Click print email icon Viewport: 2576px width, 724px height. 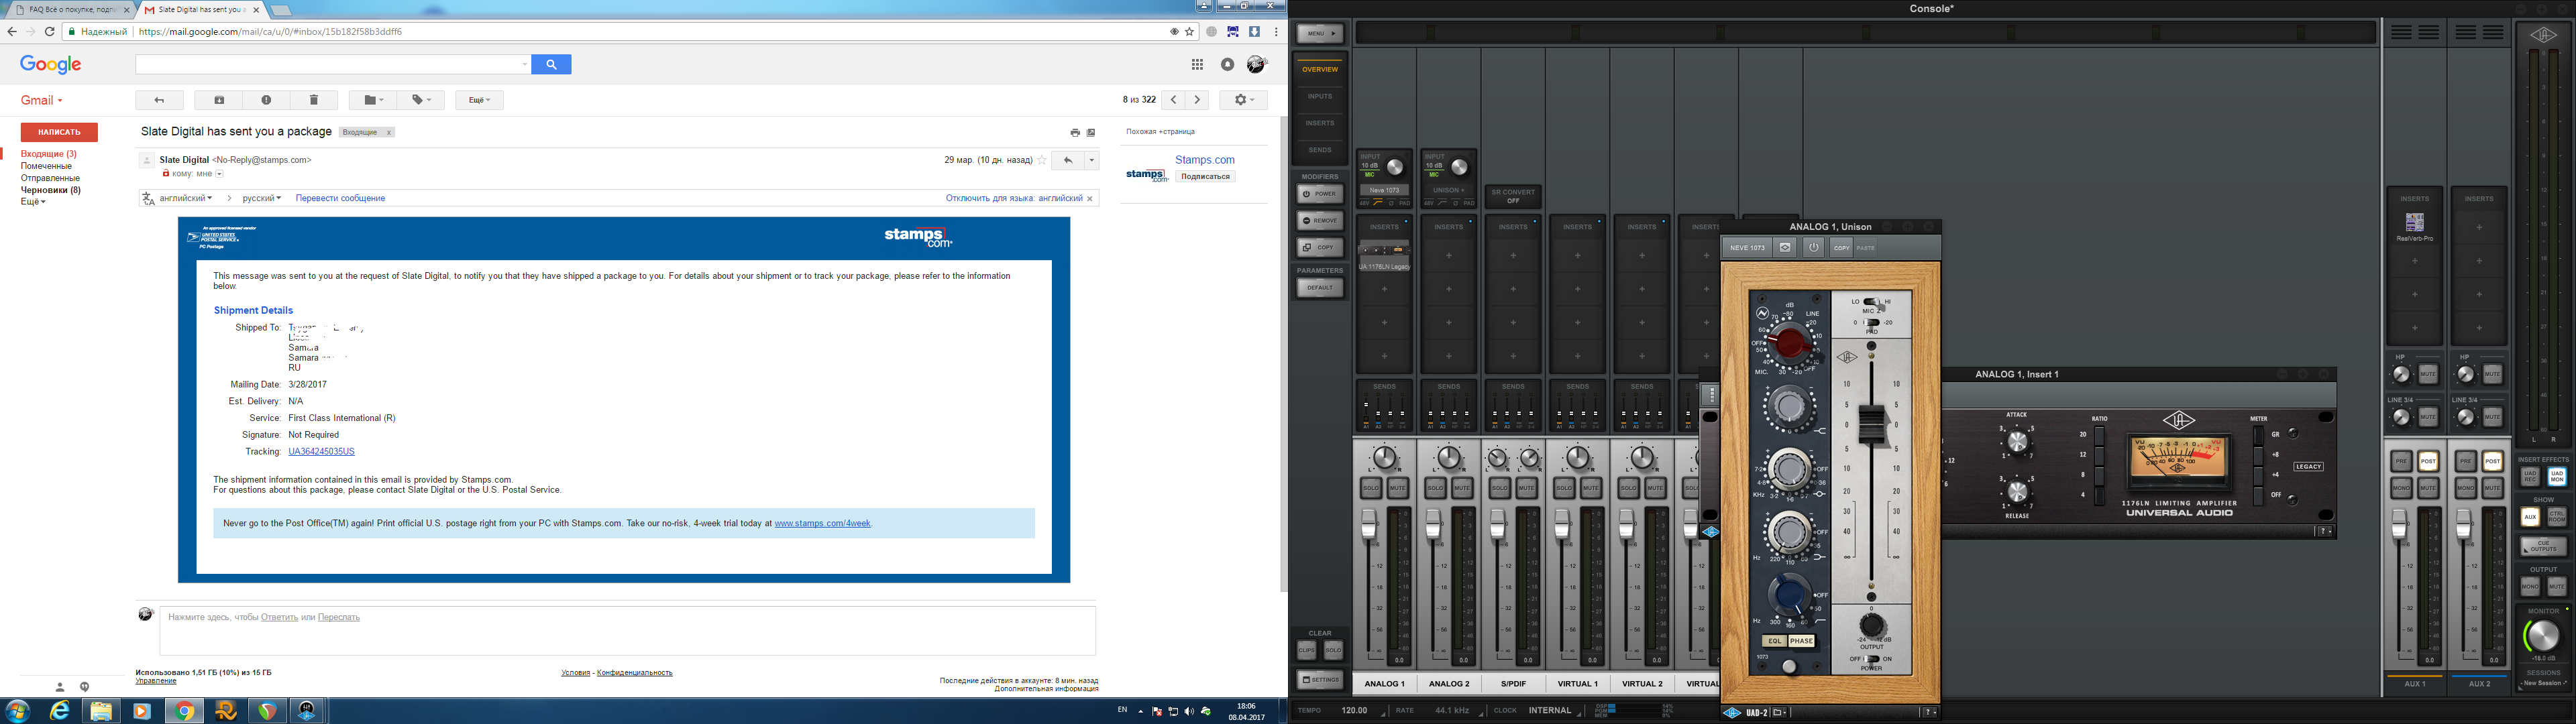tap(1074, 133)
